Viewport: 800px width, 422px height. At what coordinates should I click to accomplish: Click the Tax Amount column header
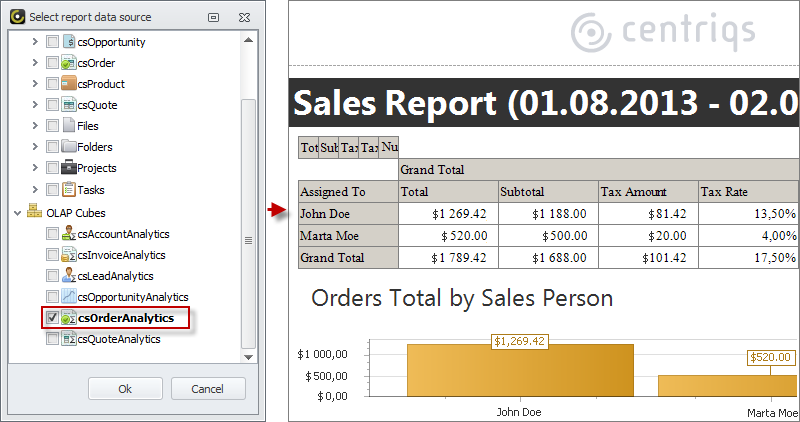coord(648,191)
